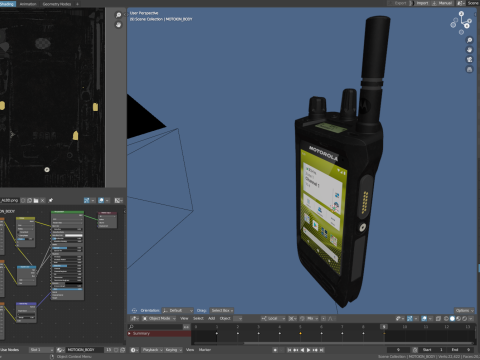Switch perspective/orthographic view with the grid icon
480x360 pixels.
click(x=469, y=69)
